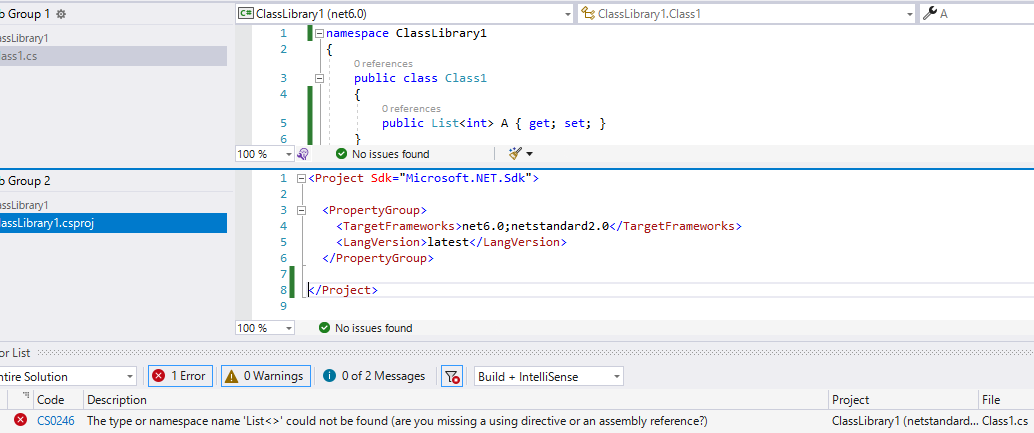Click the LangVersion value latest
Viewport: 1034px width, 433px height.
click(x=448, y=242)
